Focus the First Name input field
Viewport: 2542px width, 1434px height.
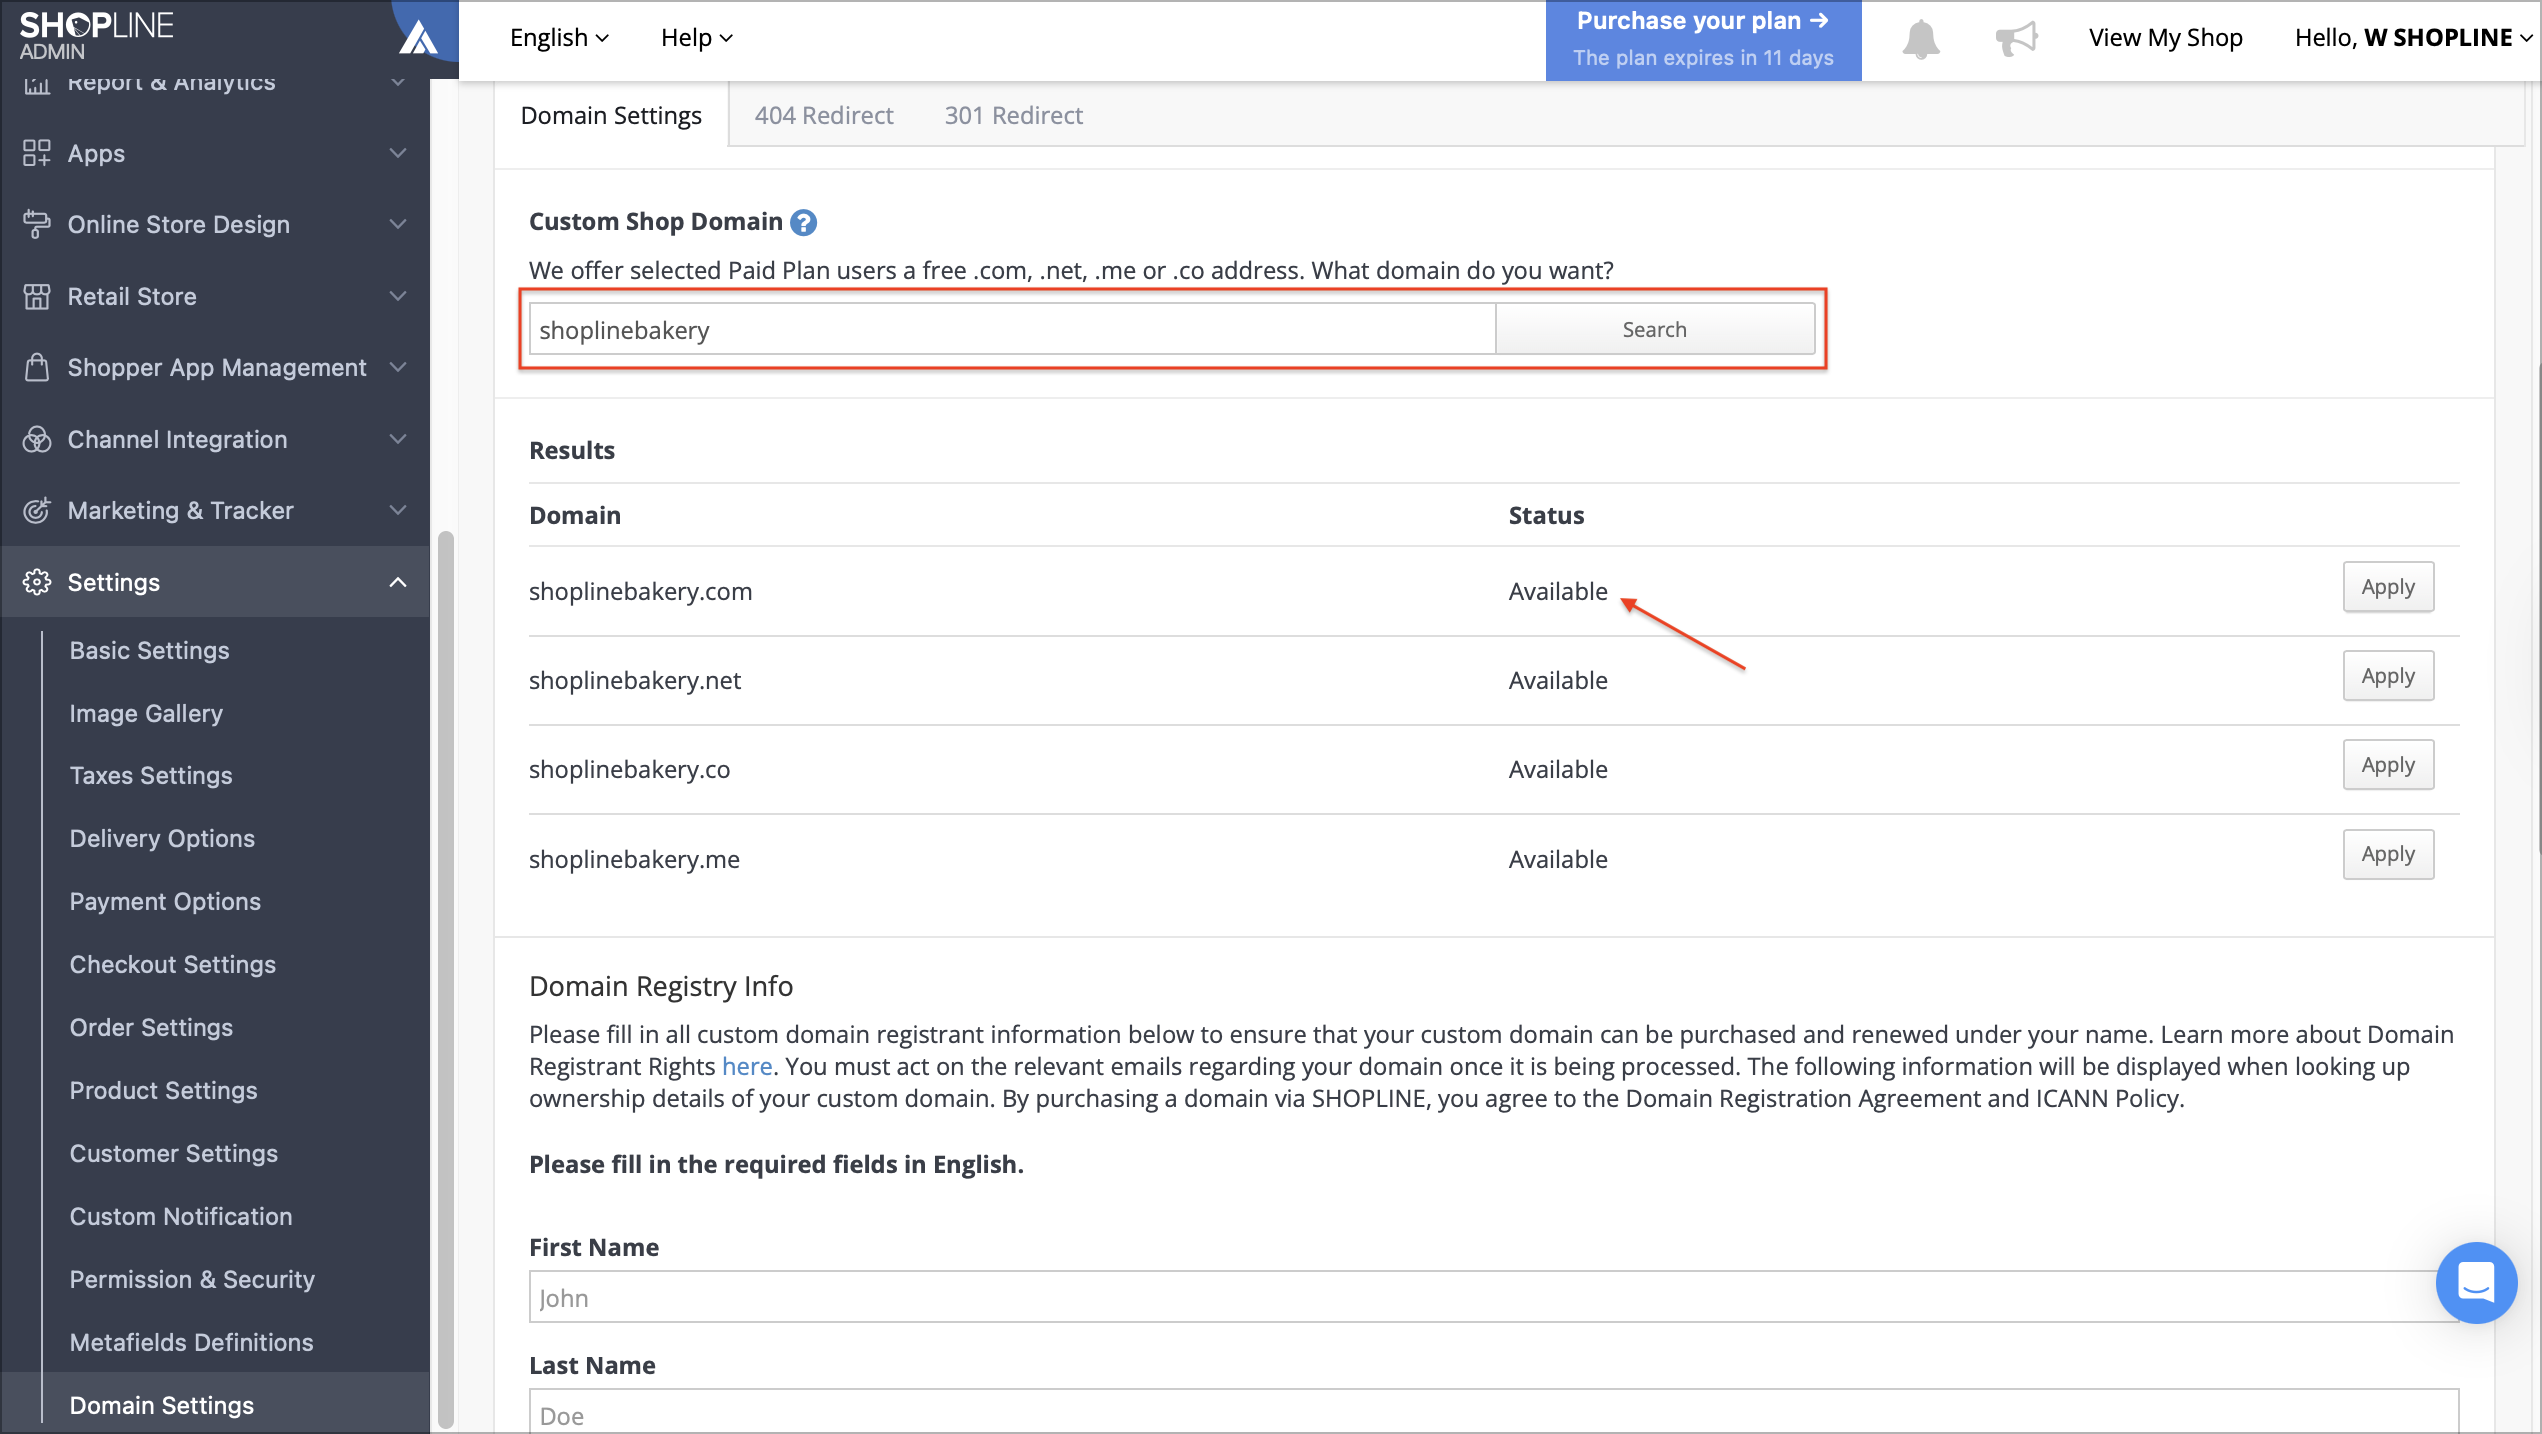[1494, 1297]
